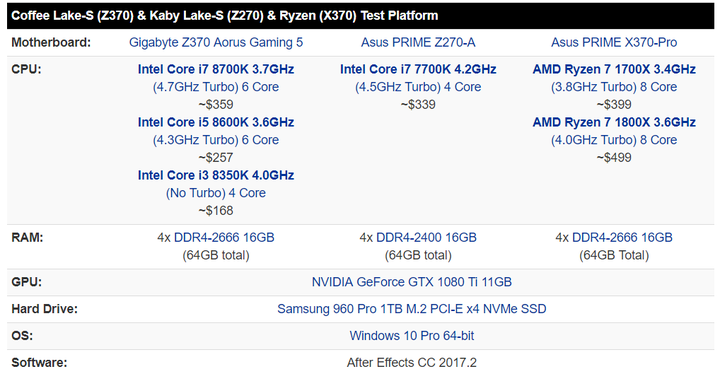Click the Test Platform table header bar

coord(360,16)
